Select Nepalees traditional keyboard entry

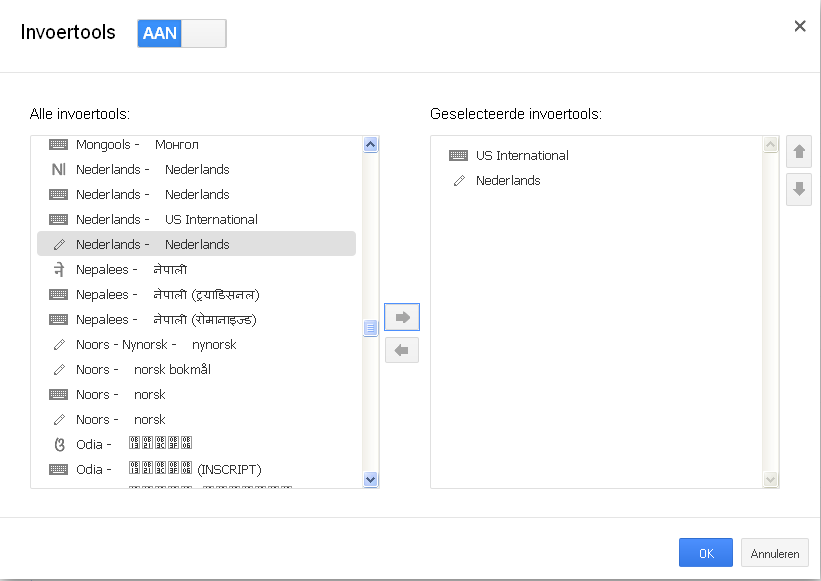point(166,295)
